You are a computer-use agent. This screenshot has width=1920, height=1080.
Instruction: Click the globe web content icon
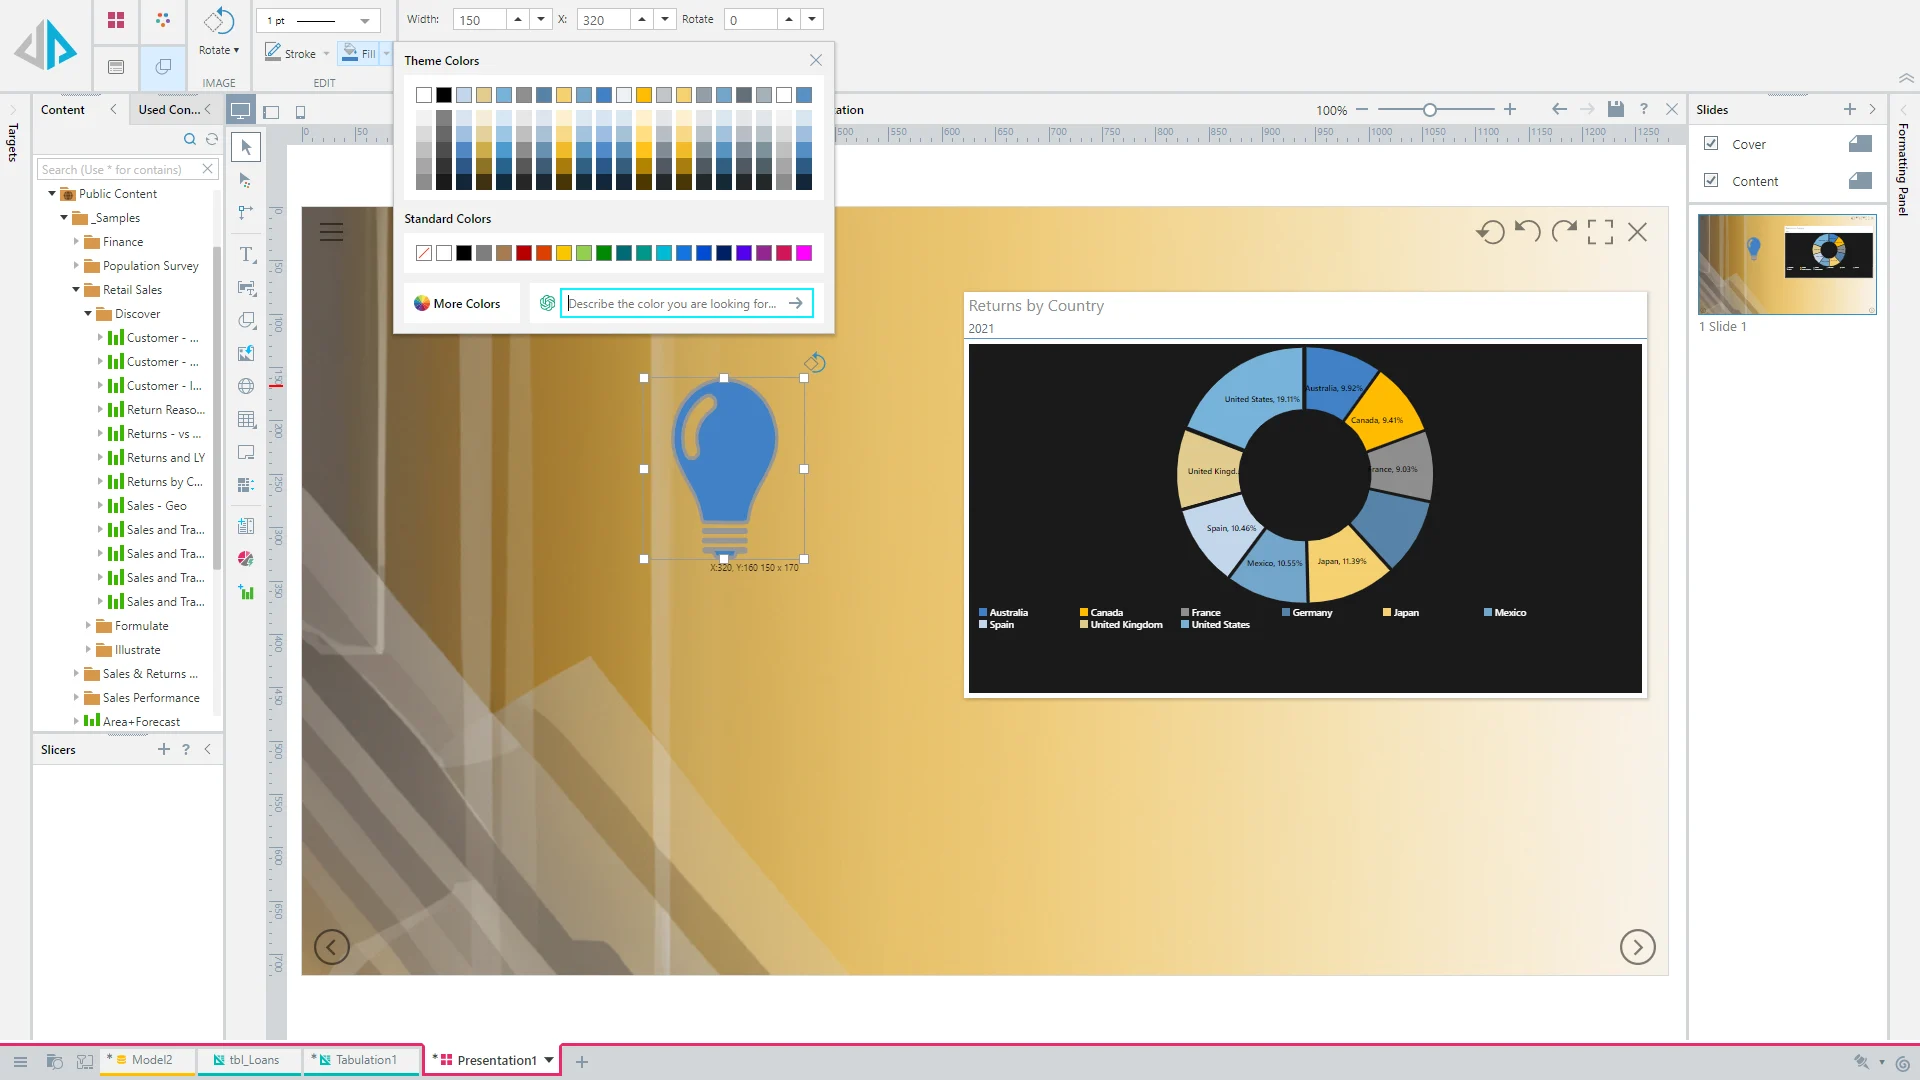point(246,386)
